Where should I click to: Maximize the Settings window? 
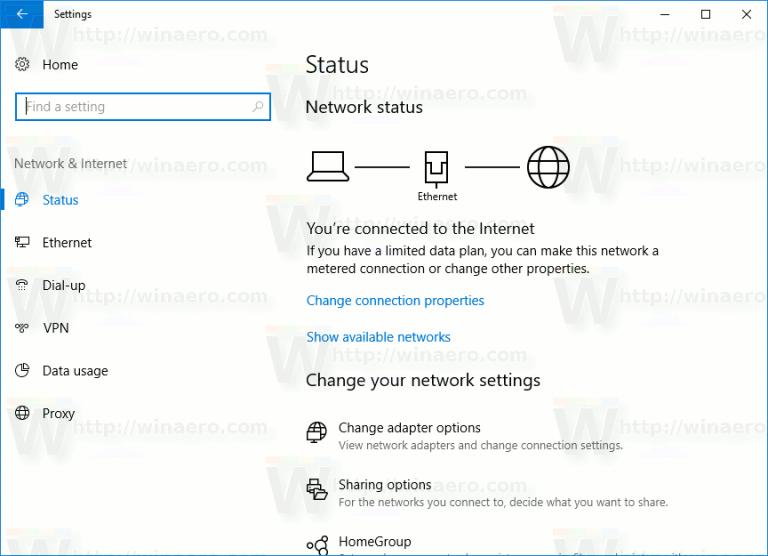tap(706, 14)
